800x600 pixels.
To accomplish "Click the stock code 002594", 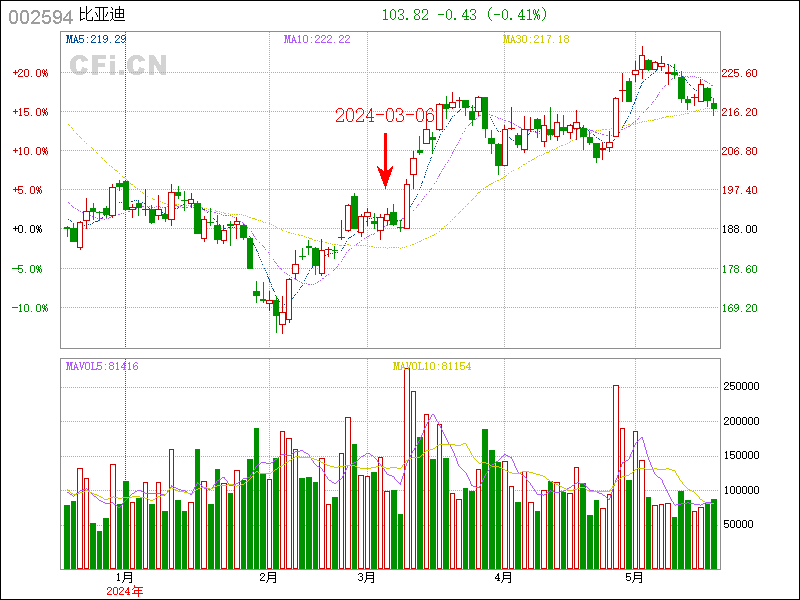I will point(41,17).
